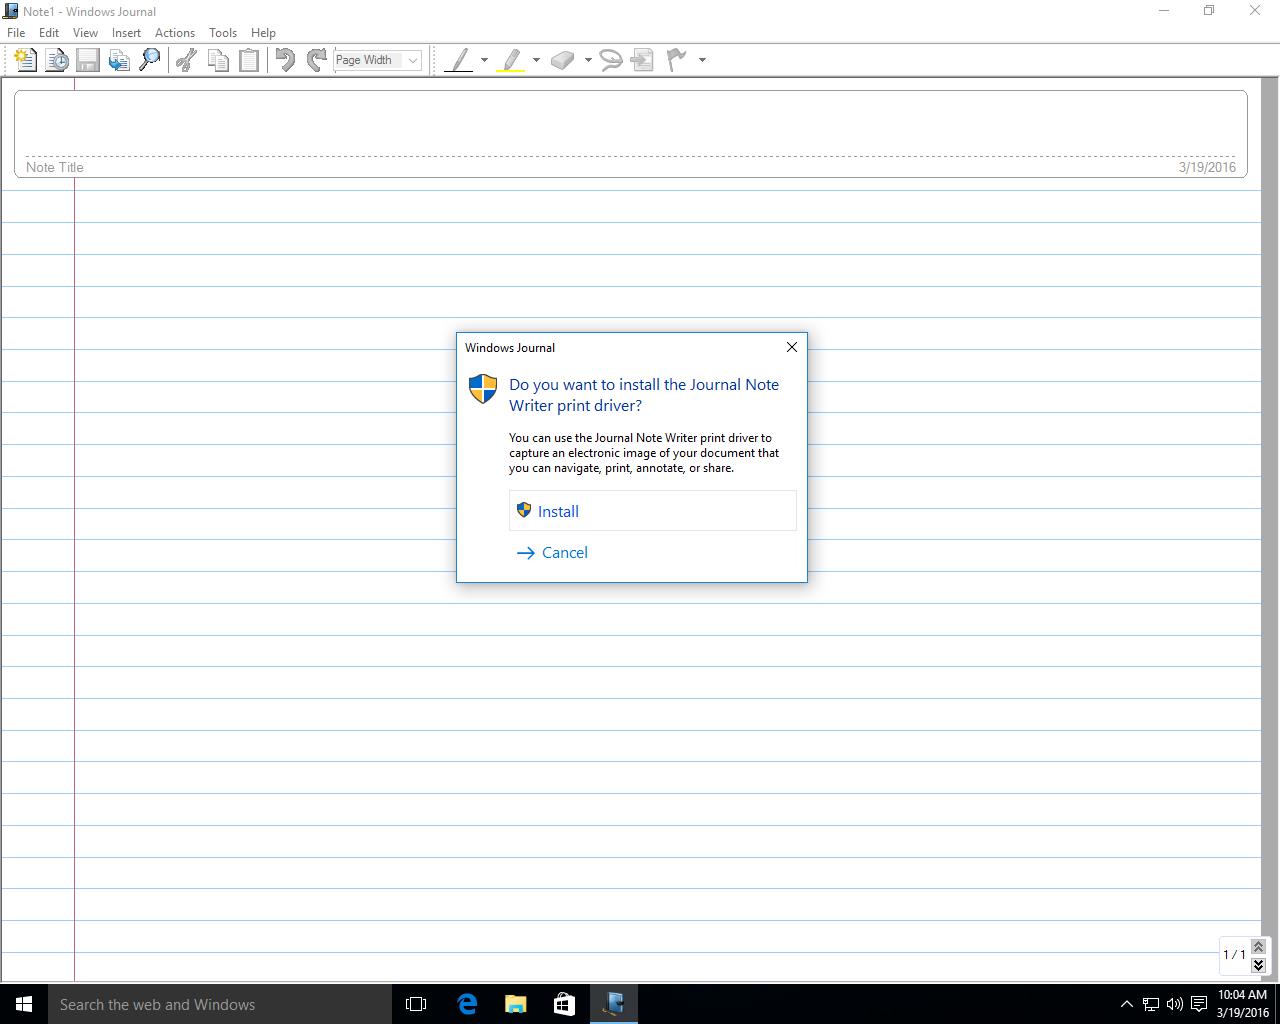Click the Paste clipboard icon
The width and height of the screenshot is (1280, 1024).
pyautogui.click(x=249, y=60)
